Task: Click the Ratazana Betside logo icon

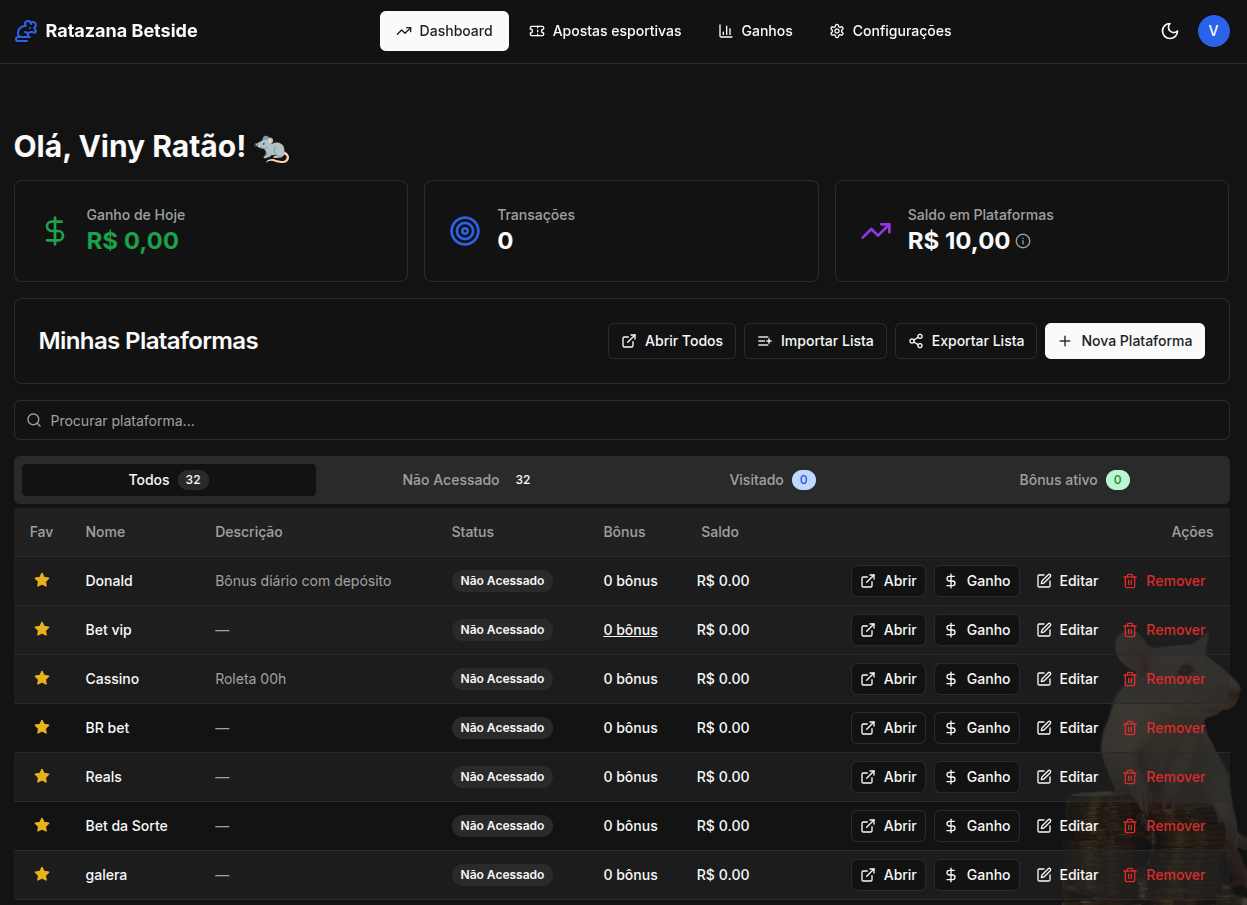Action: tap(26, 31)
